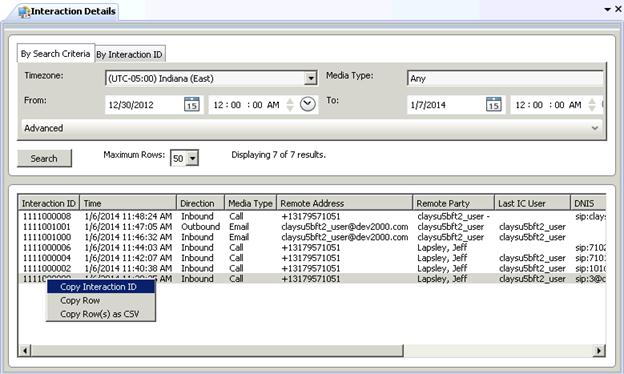Increment the From time spinner
This screenshot has height=374, width=624.
point(290,101)
